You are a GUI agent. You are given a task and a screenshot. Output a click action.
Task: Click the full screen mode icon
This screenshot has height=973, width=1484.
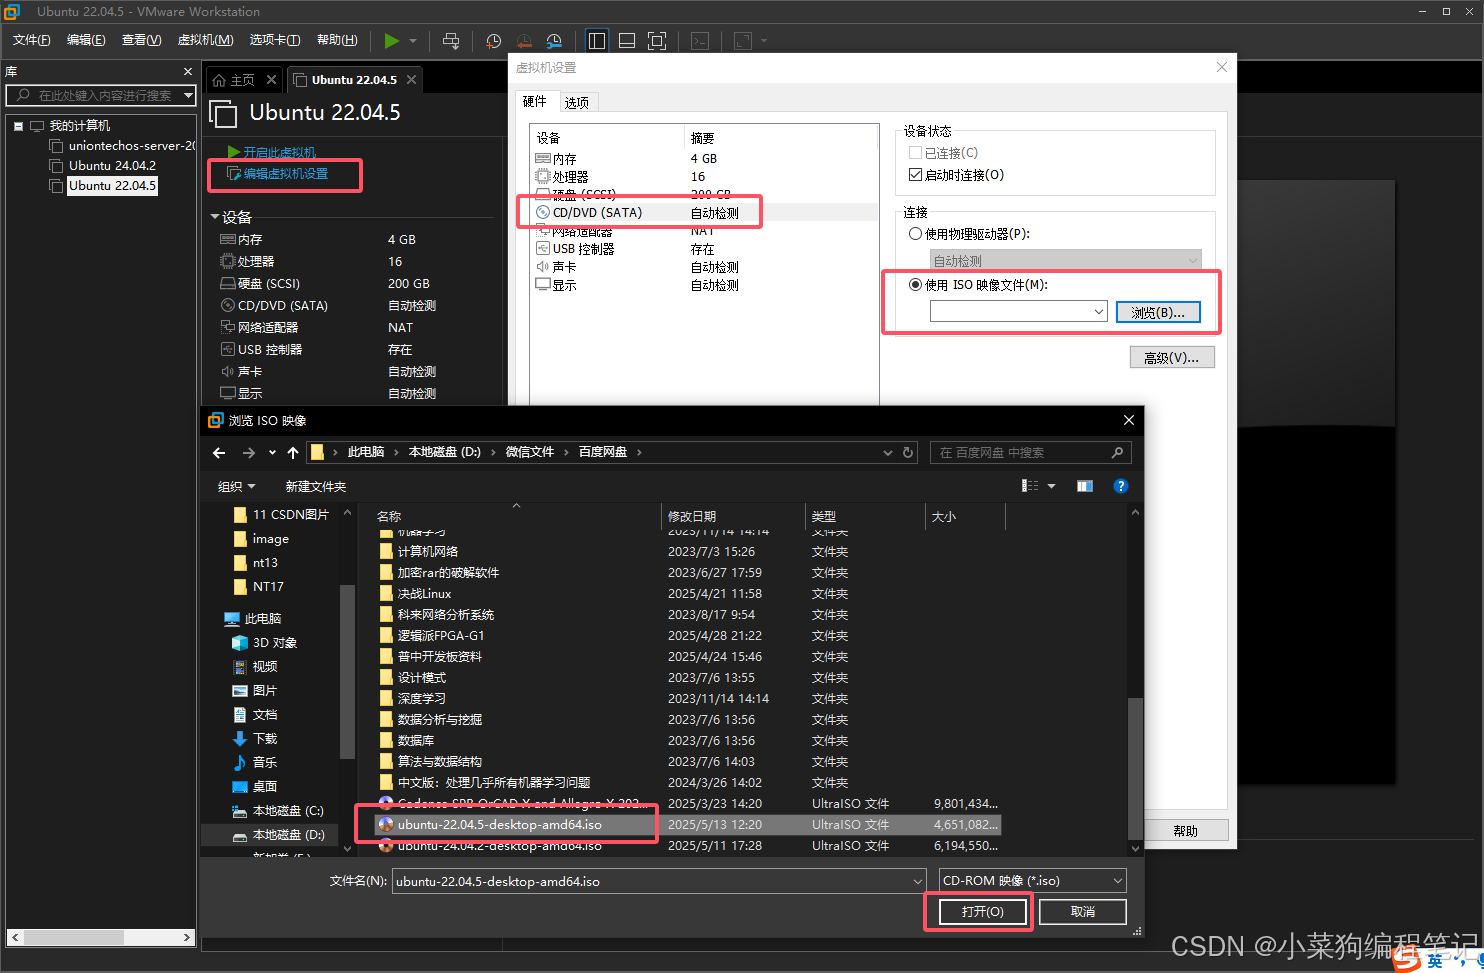pos(657,41)
